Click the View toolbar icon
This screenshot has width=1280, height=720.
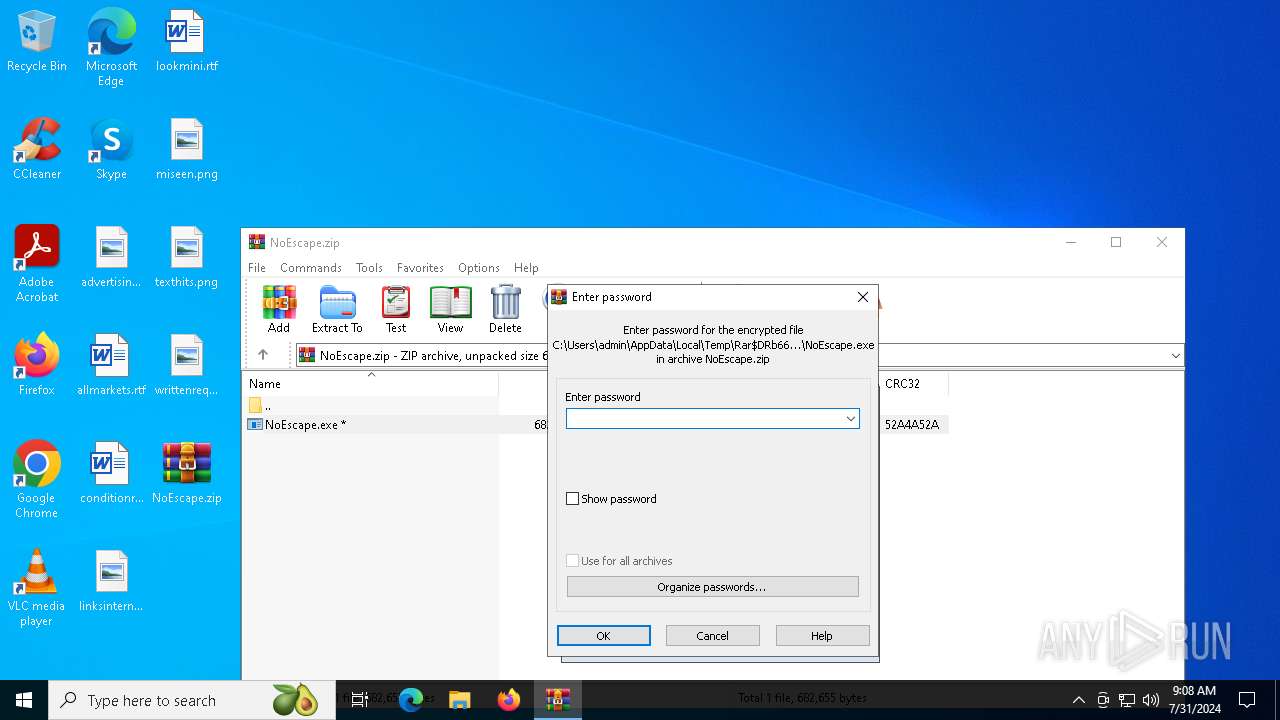[450, 309]
